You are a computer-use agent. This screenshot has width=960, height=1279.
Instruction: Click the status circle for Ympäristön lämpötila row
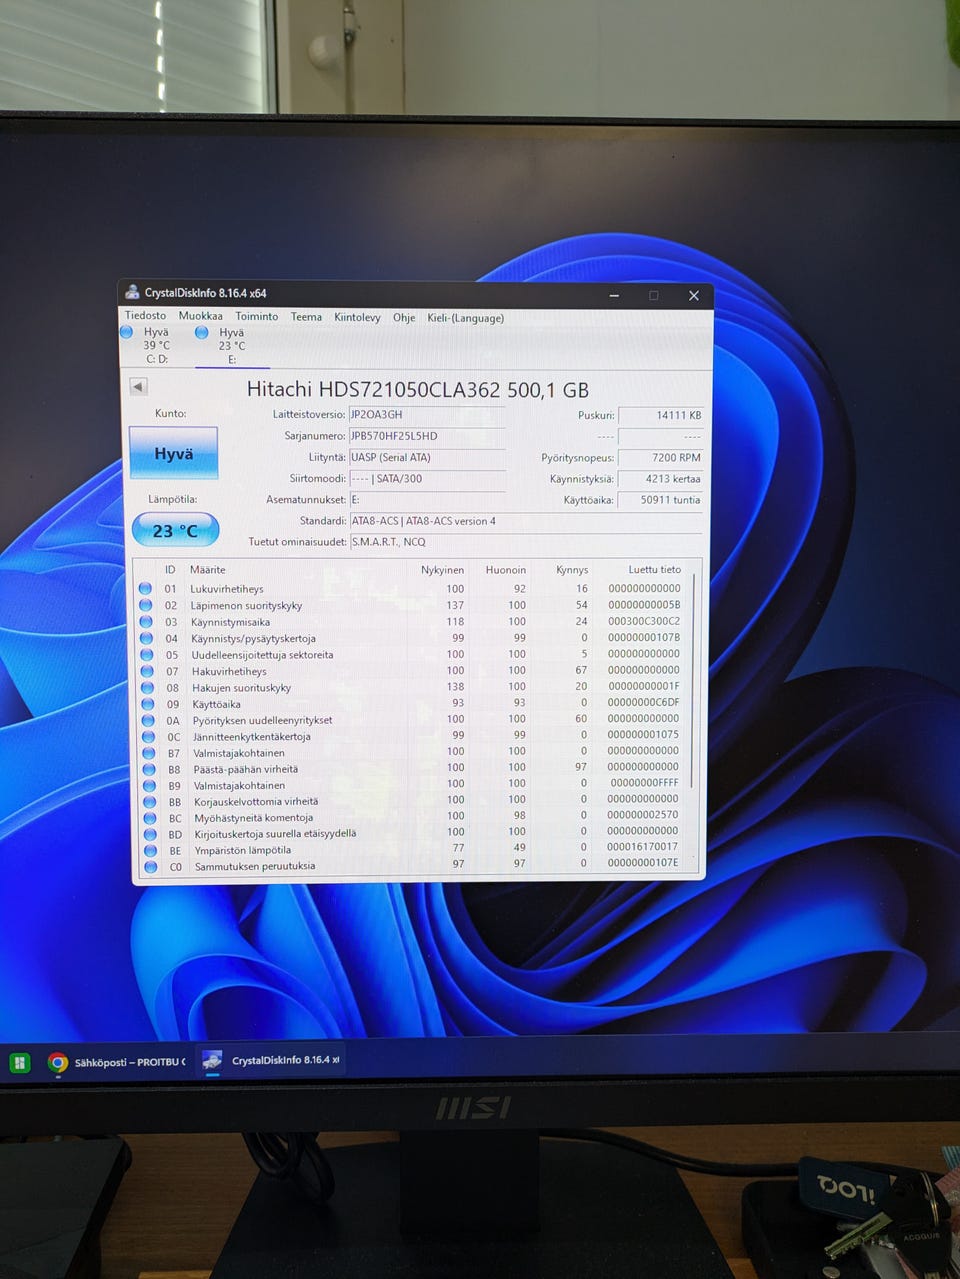click(x=149, y=850)
